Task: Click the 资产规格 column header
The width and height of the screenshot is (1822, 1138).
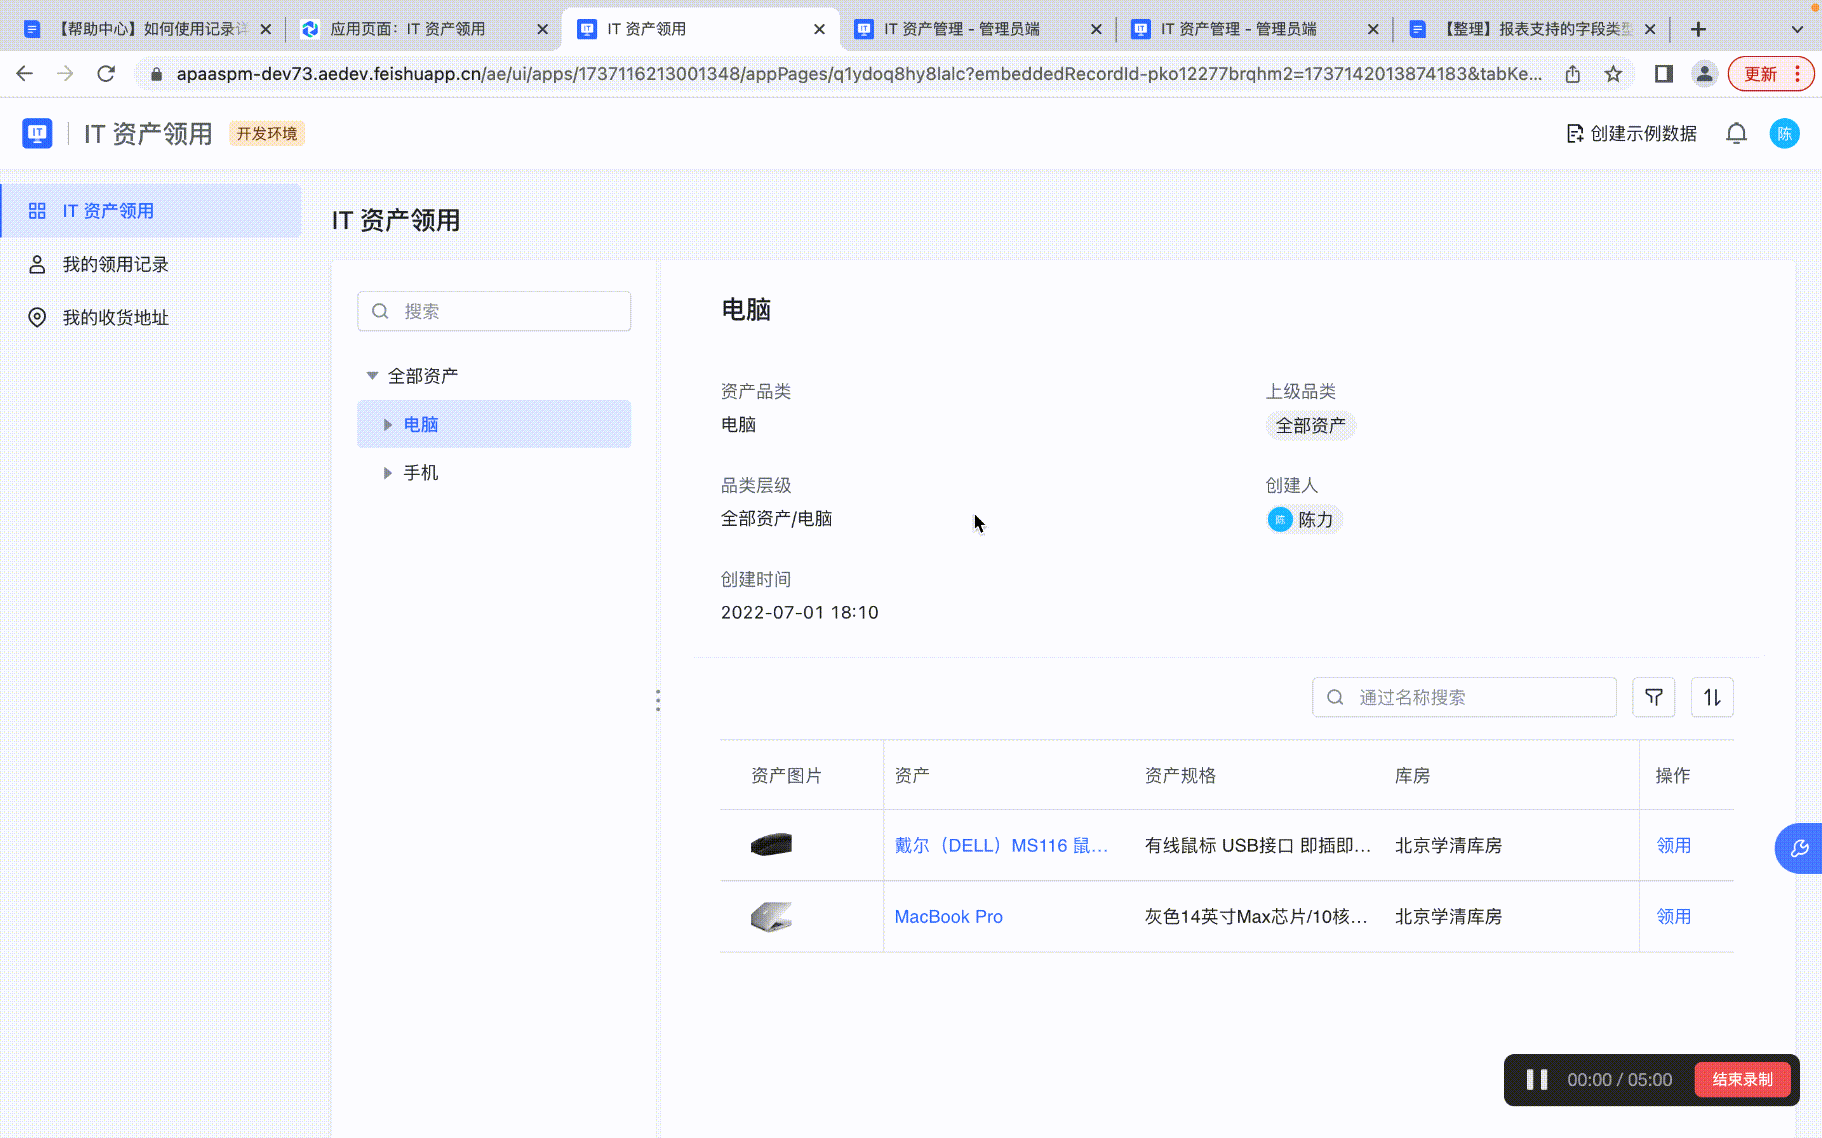Action: (1180, 775)
